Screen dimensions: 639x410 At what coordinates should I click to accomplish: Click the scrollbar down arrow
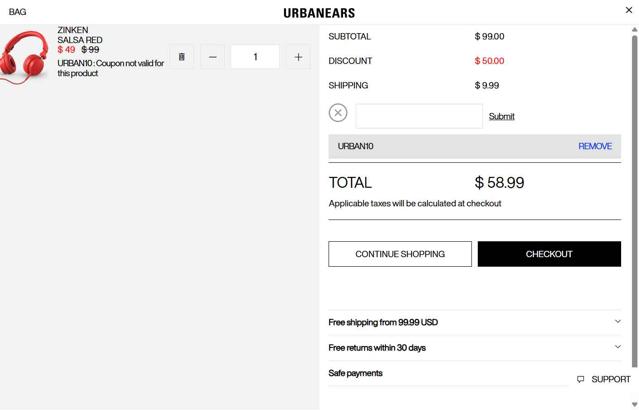click(x=635, y=404)
